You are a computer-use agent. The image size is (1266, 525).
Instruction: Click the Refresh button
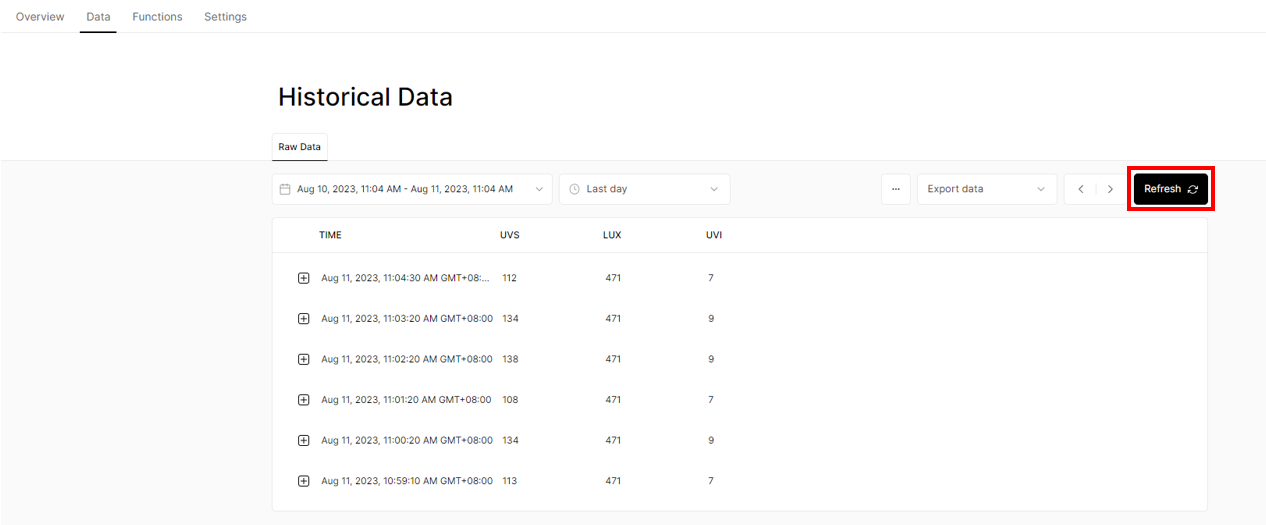(1171, 189)
